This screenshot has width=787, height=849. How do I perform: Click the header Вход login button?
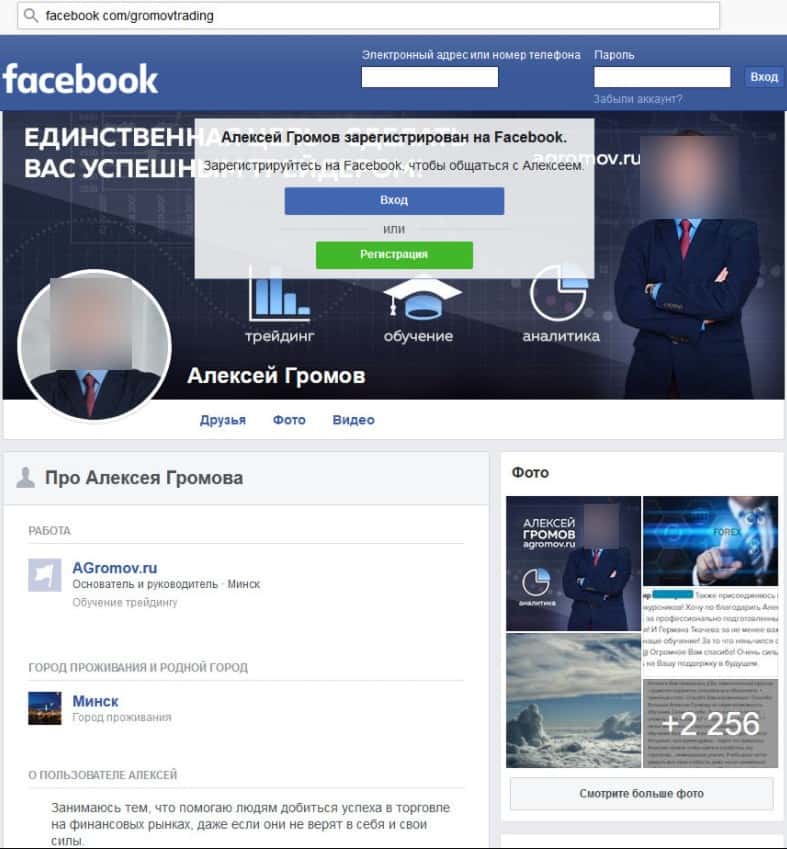[x=764, y=77]
